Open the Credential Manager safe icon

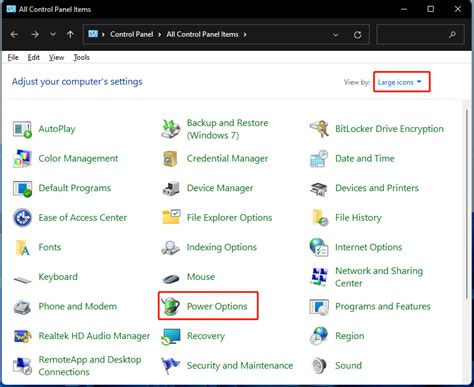(x=171, y=159)
